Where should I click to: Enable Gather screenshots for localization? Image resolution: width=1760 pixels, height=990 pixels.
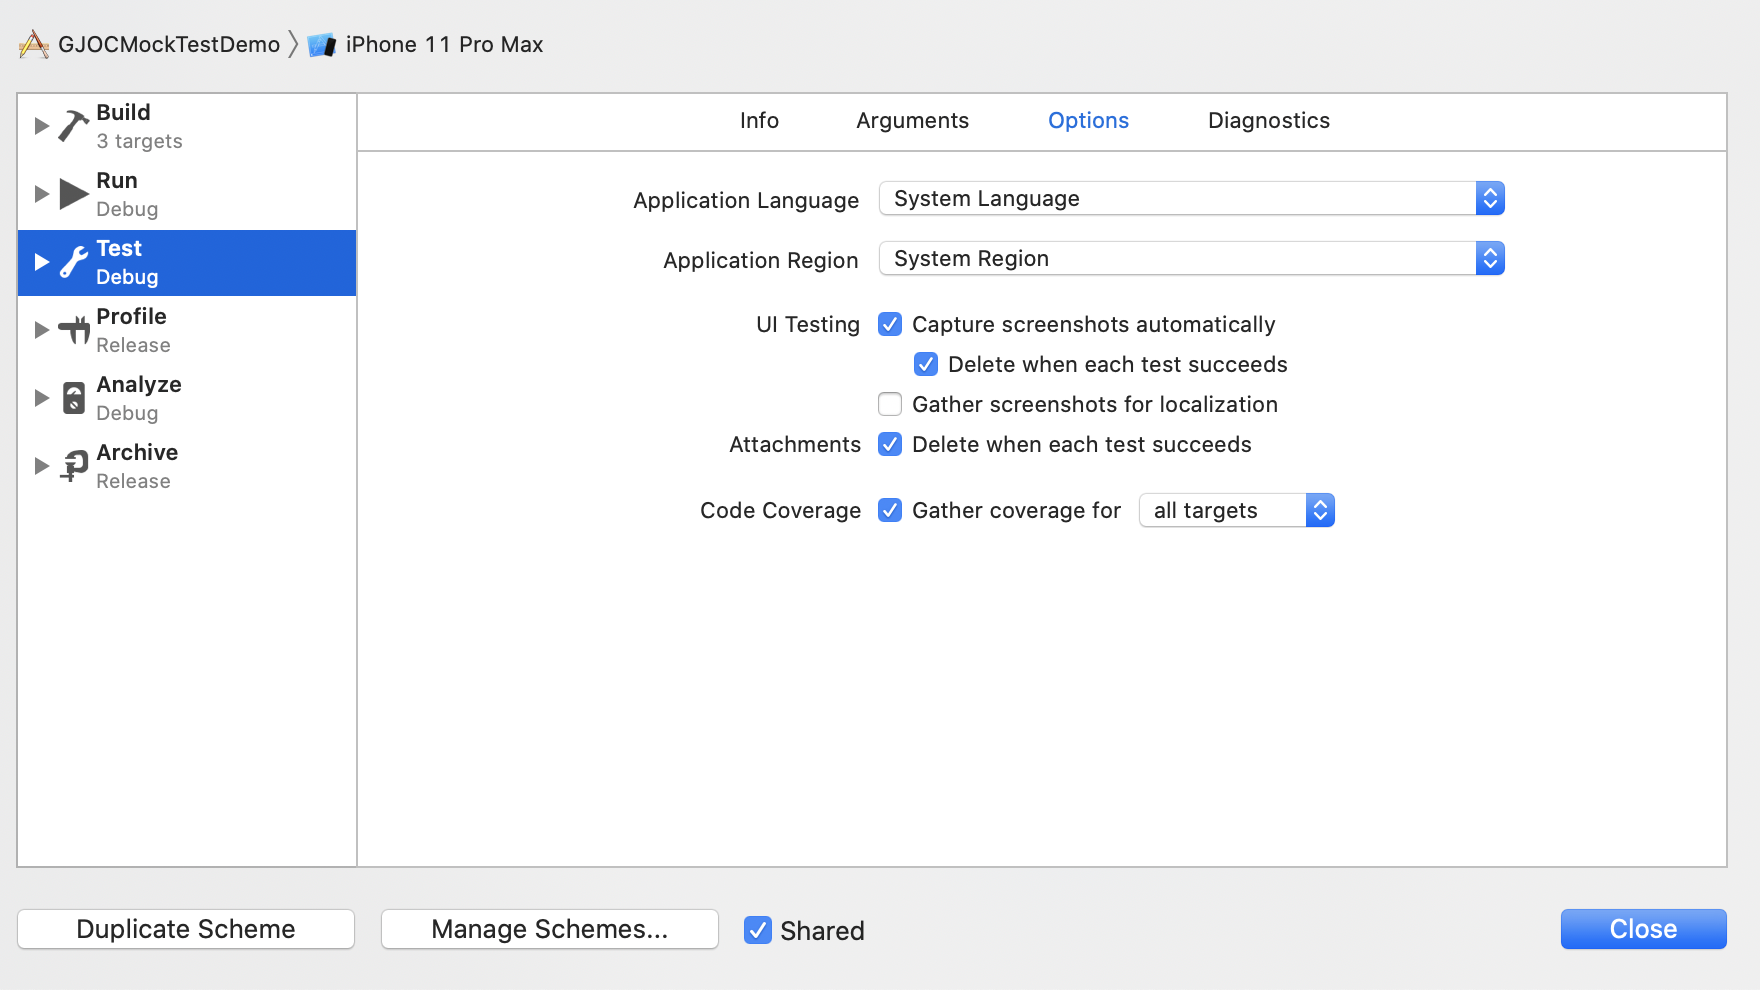pos(890,404)
